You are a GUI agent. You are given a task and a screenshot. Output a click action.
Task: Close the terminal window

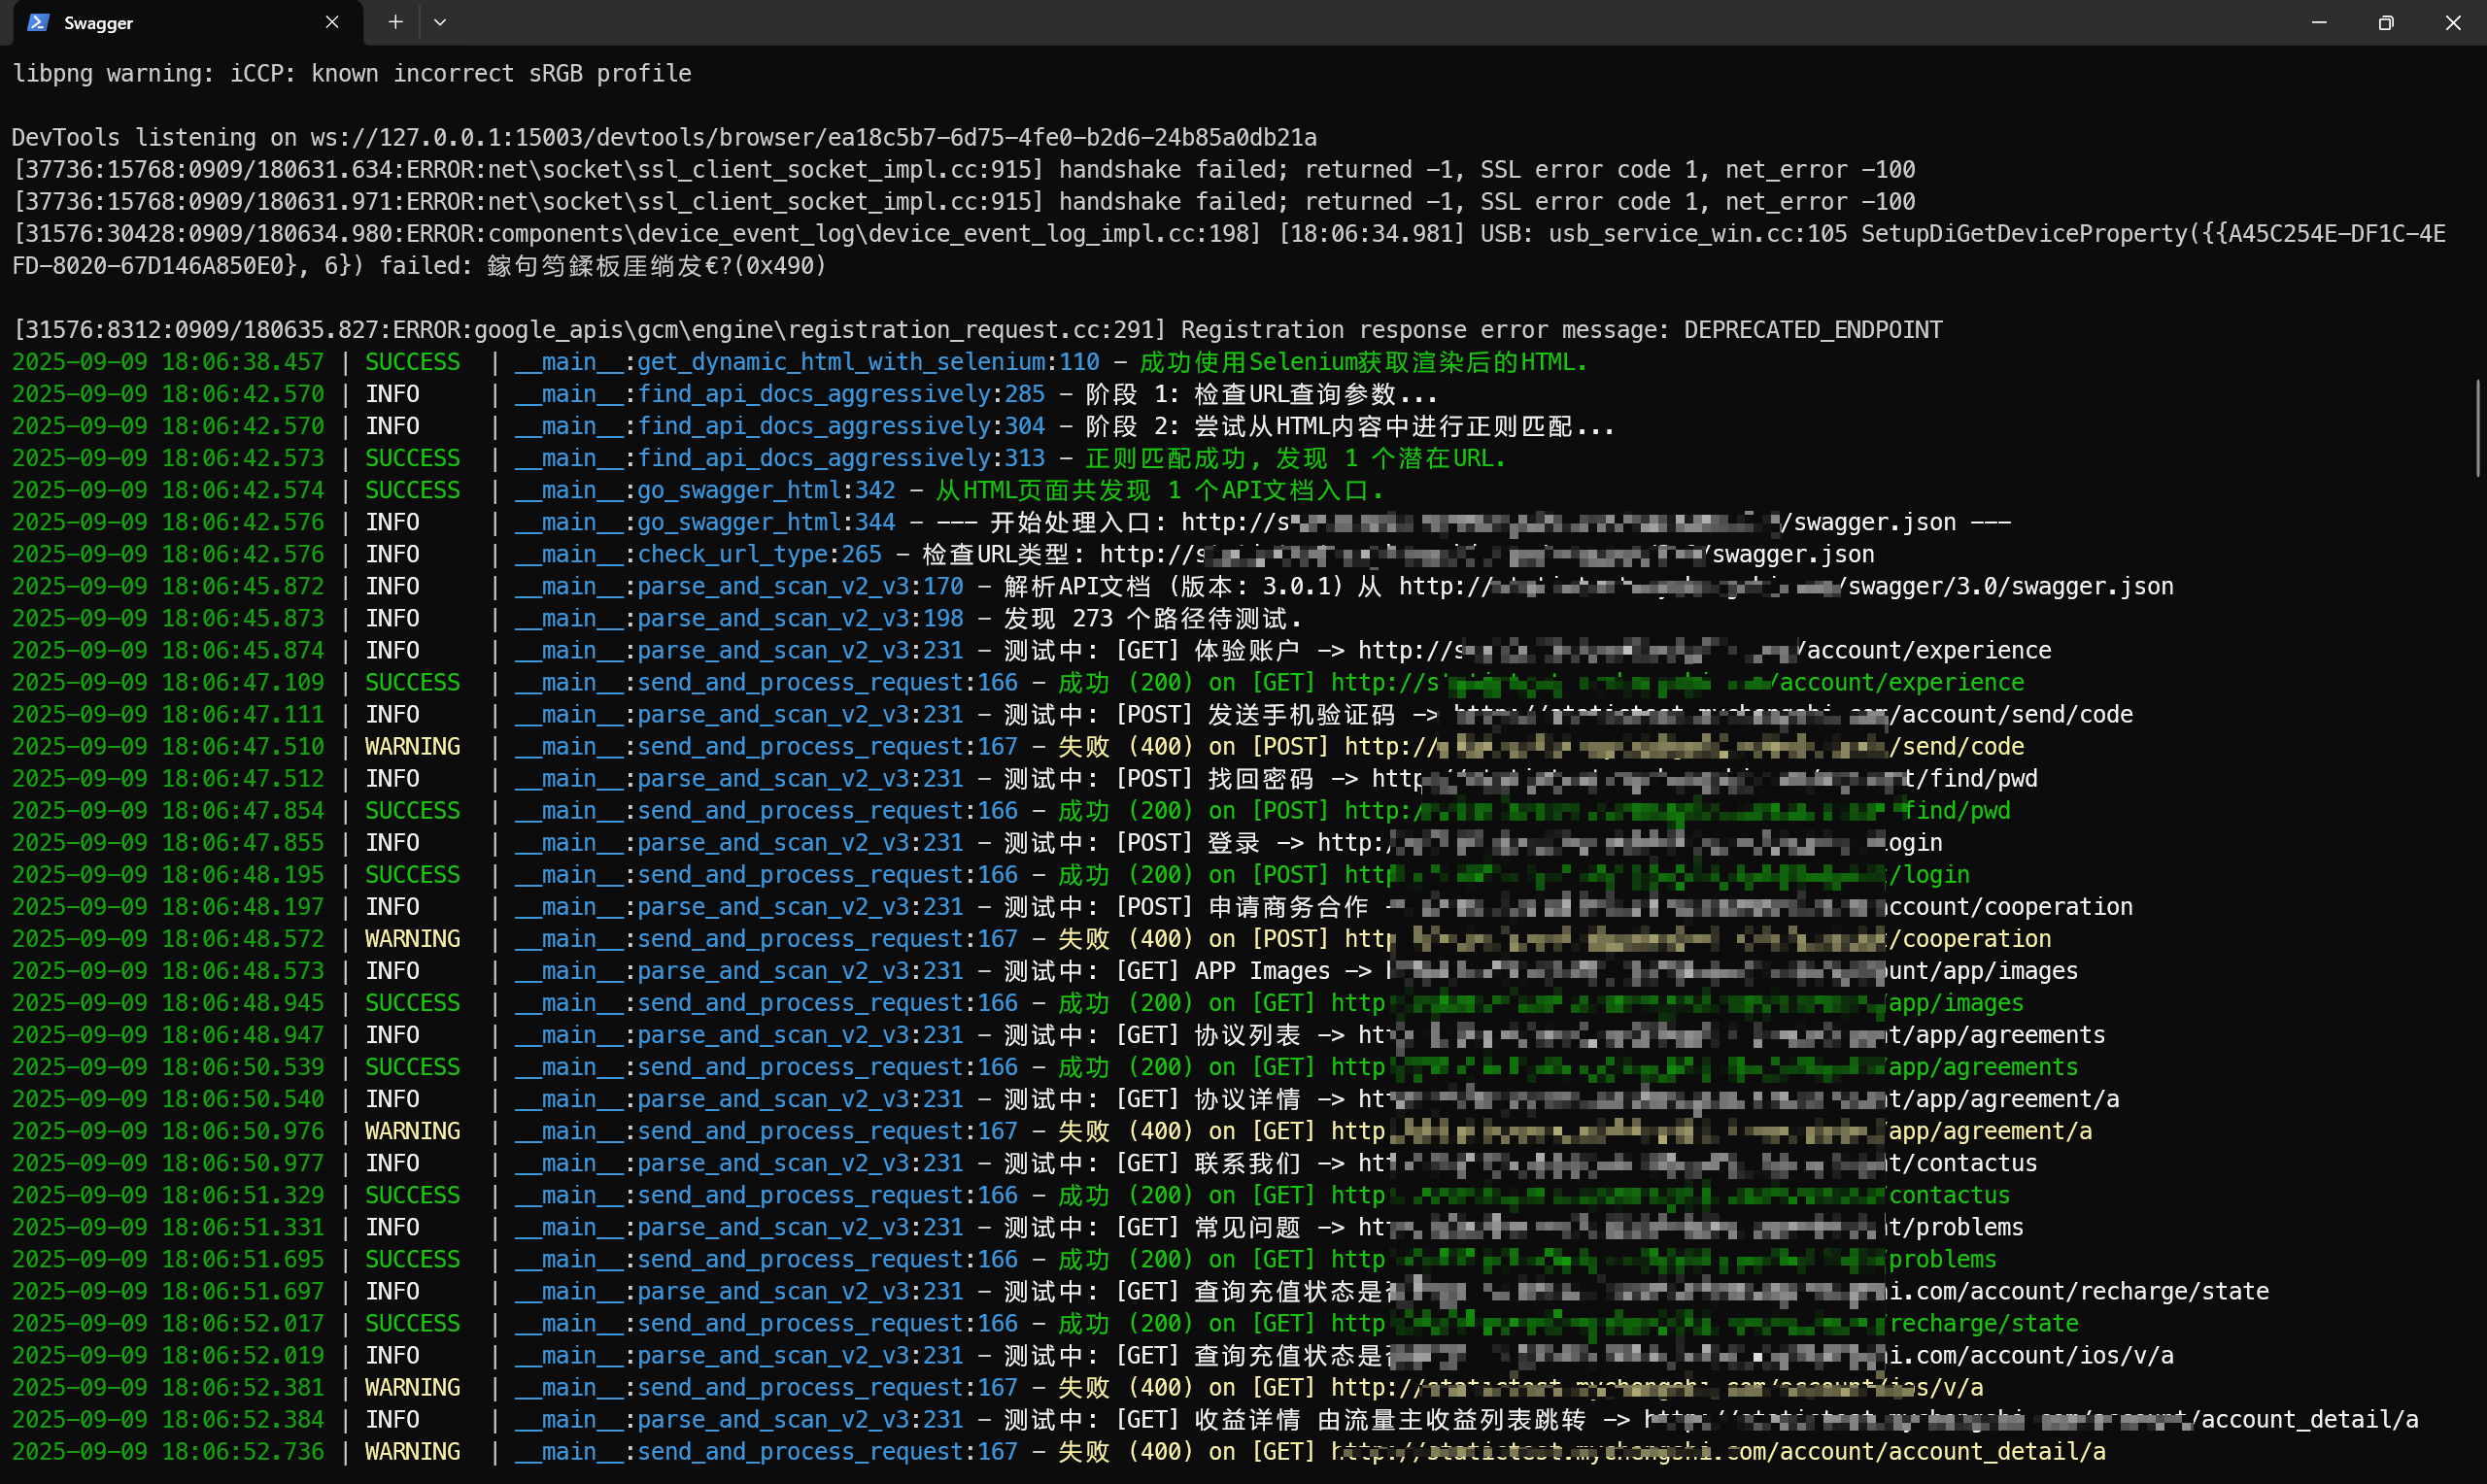2452,22
